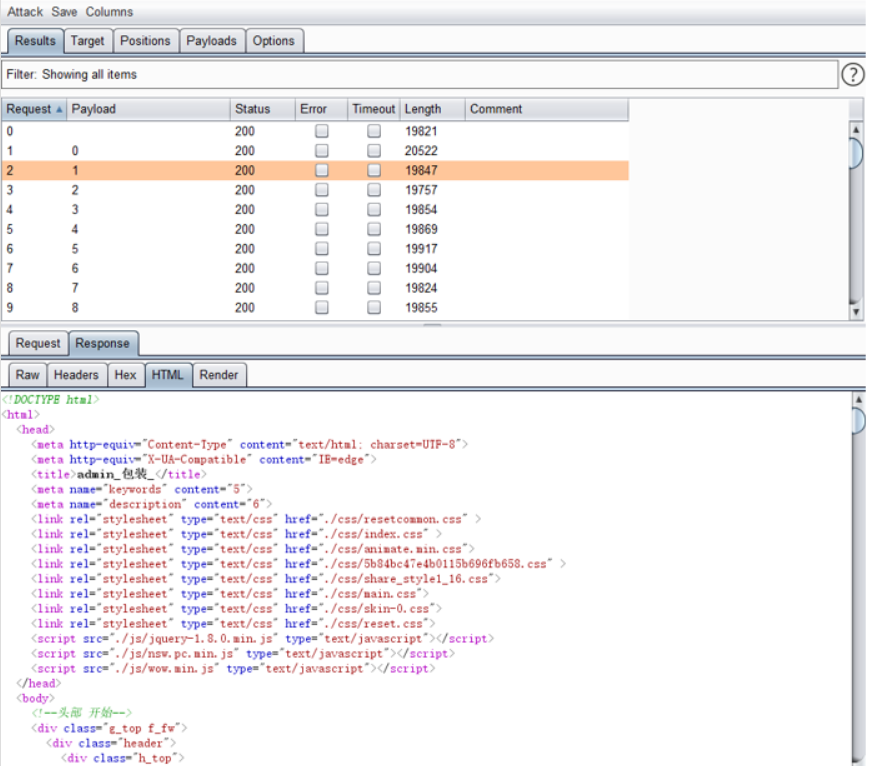Viewport: 874px width, 766px height.
Task: Open the Save menu
Action: point(64,12)
